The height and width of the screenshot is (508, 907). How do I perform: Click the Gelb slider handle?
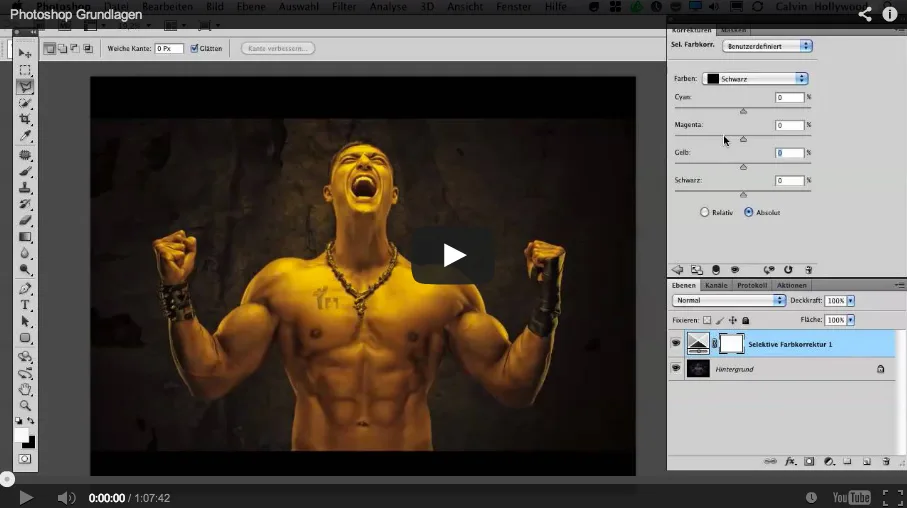[x=743, y=167]
